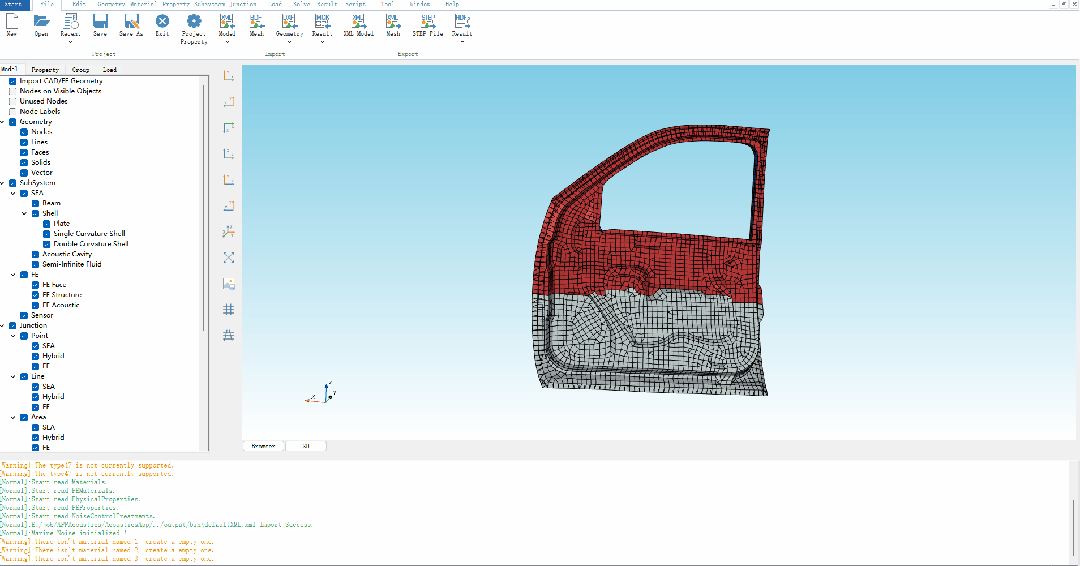Click the model tree vertical scrollbar

[x=204, y=207]
